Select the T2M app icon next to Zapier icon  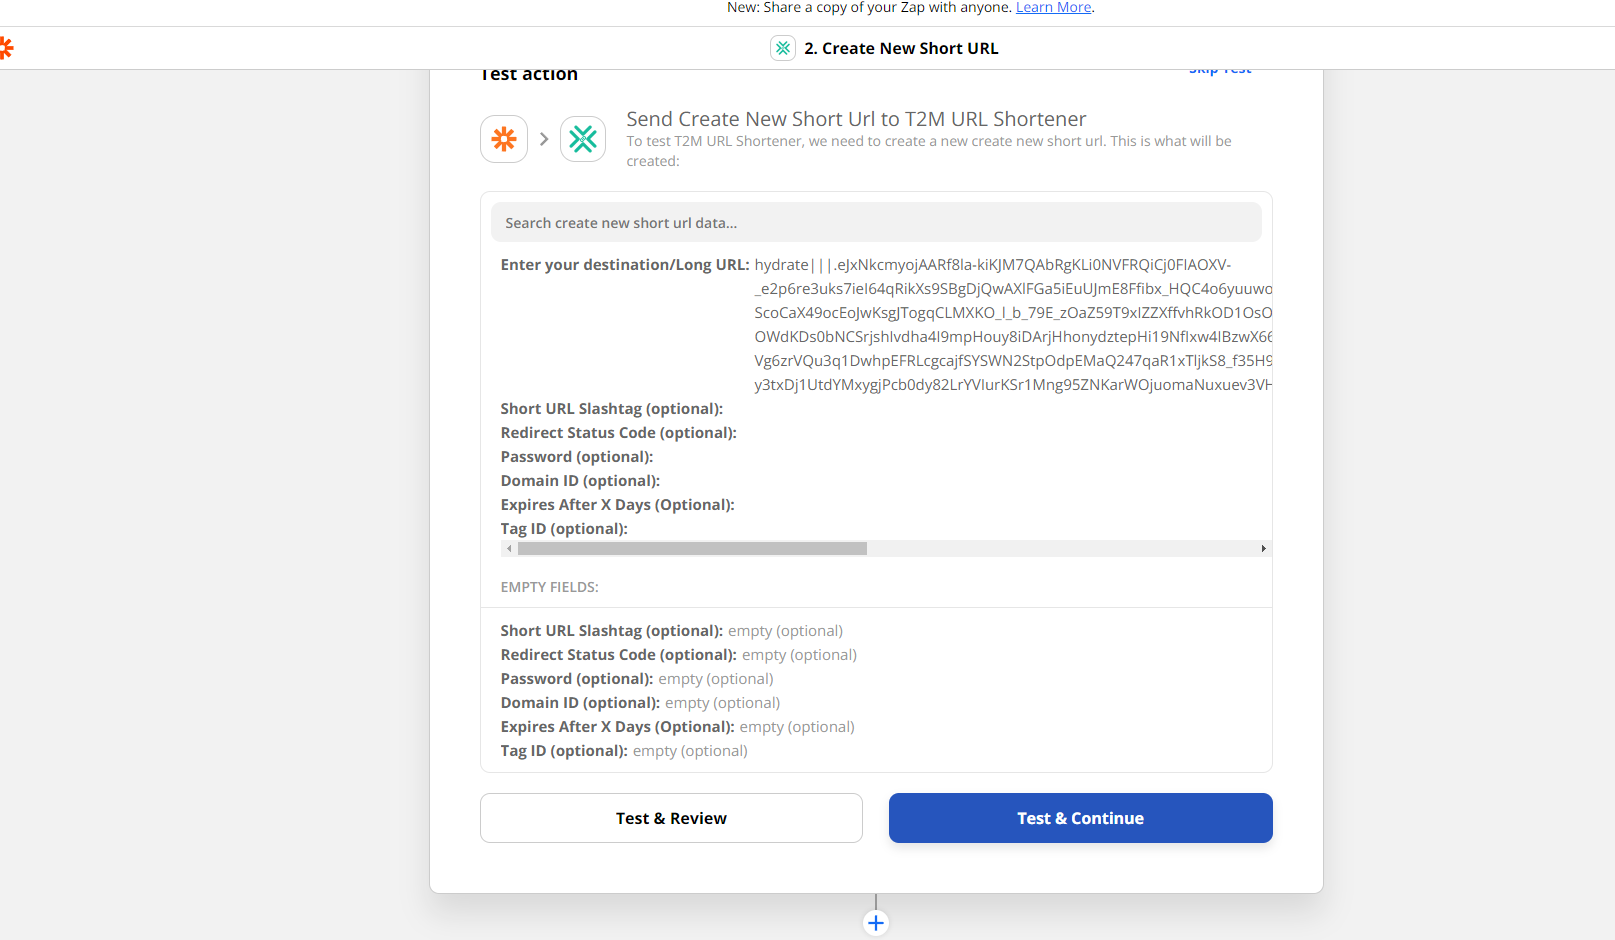583,139
